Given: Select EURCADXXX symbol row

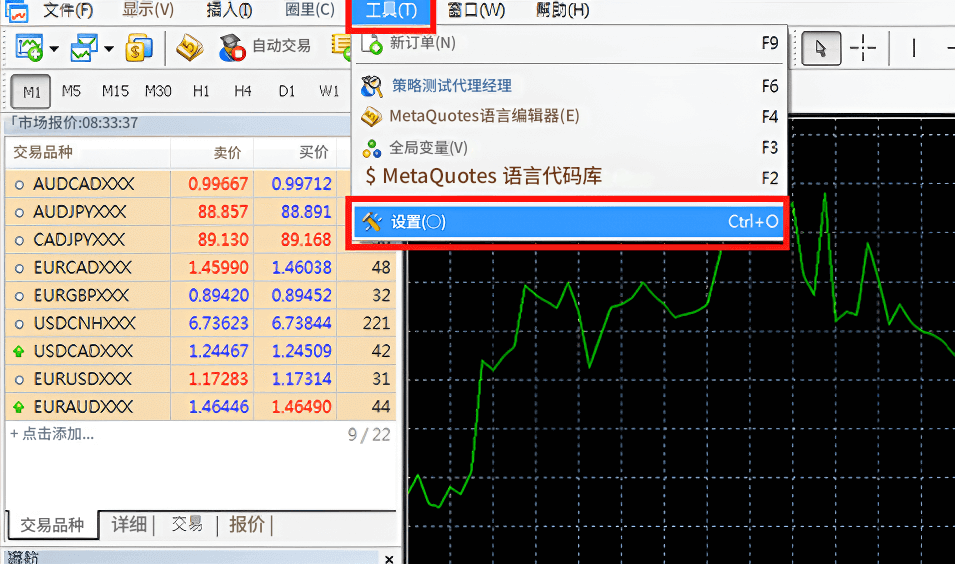Looking at the screenshot, I should [200, 267].
